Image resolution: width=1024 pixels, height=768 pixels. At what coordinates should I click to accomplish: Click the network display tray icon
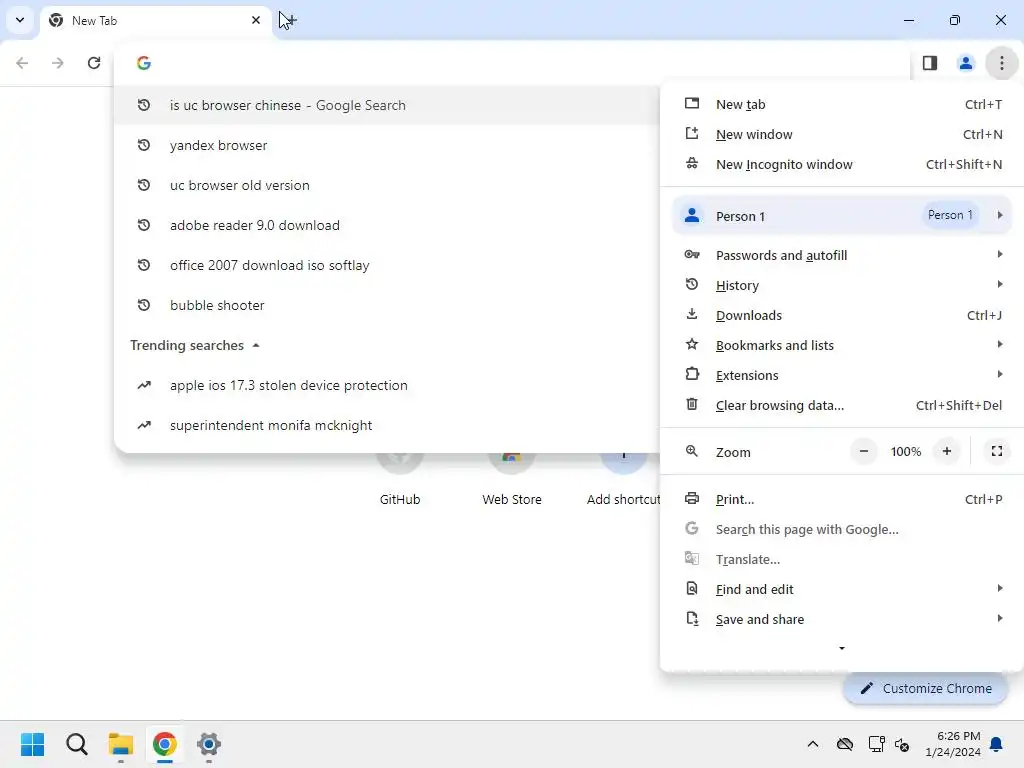tap(876, 744)
